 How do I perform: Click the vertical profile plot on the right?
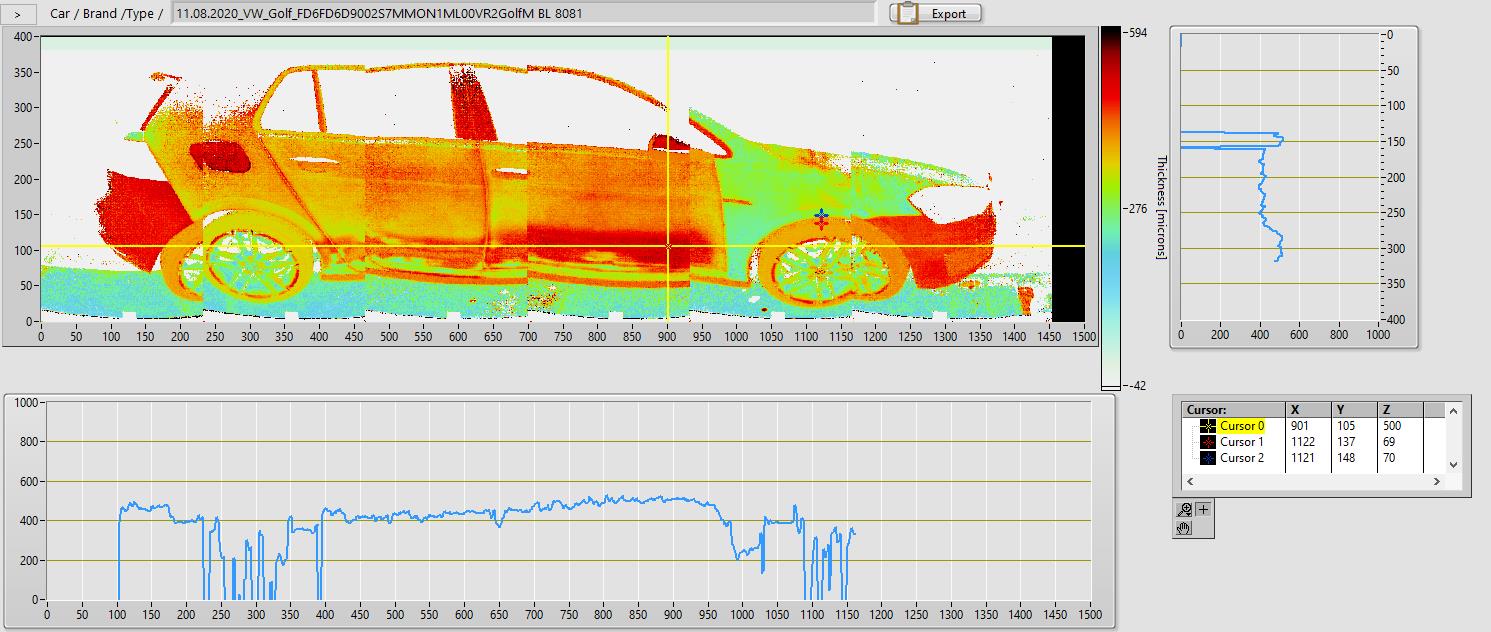click(1280, 176)
